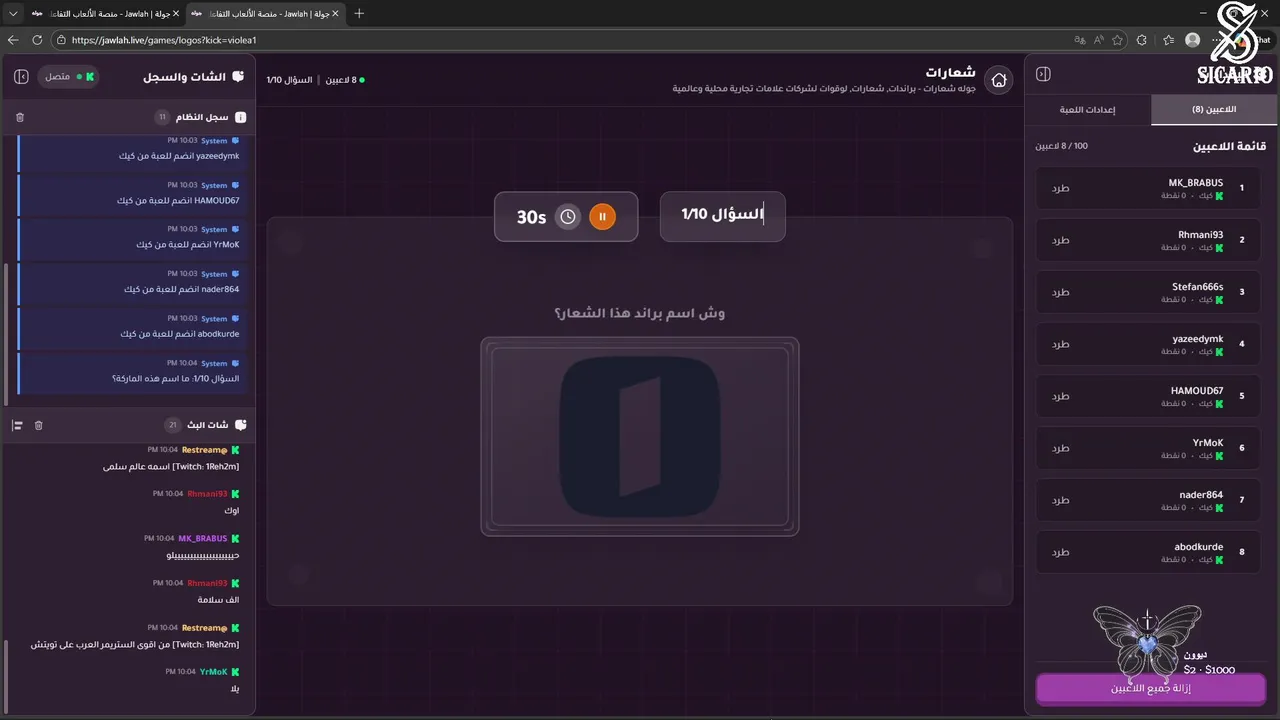Open the إعدادات اللعبة settings tab
1280x720 pixels.
coord(1089,109)
